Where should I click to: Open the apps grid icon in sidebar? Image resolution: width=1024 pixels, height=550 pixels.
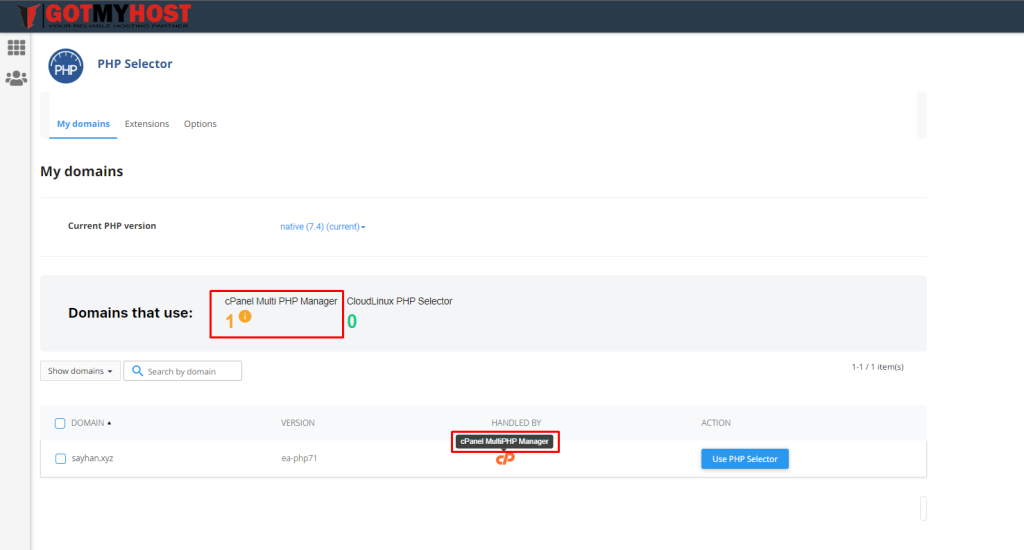[x=16, y=47]
